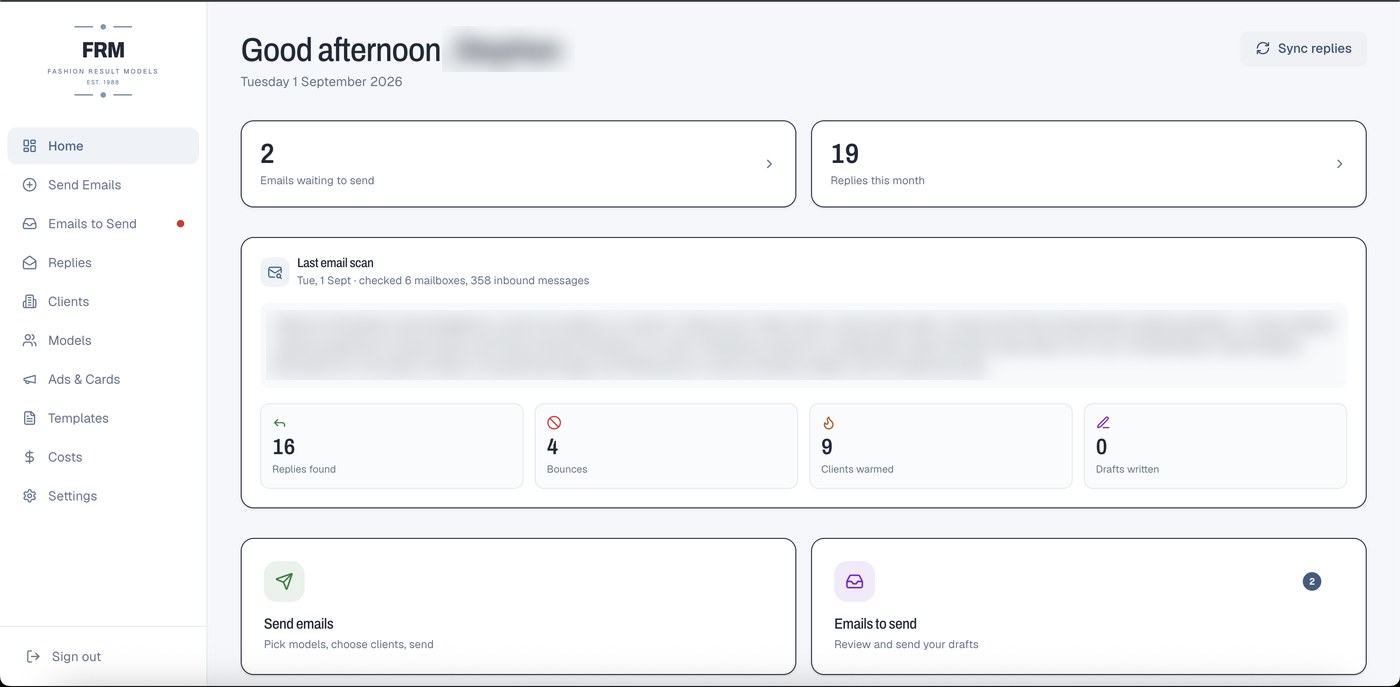Open the Emails waiting to send card
This screenshot has width=1400, height=687.
[518, 164]
